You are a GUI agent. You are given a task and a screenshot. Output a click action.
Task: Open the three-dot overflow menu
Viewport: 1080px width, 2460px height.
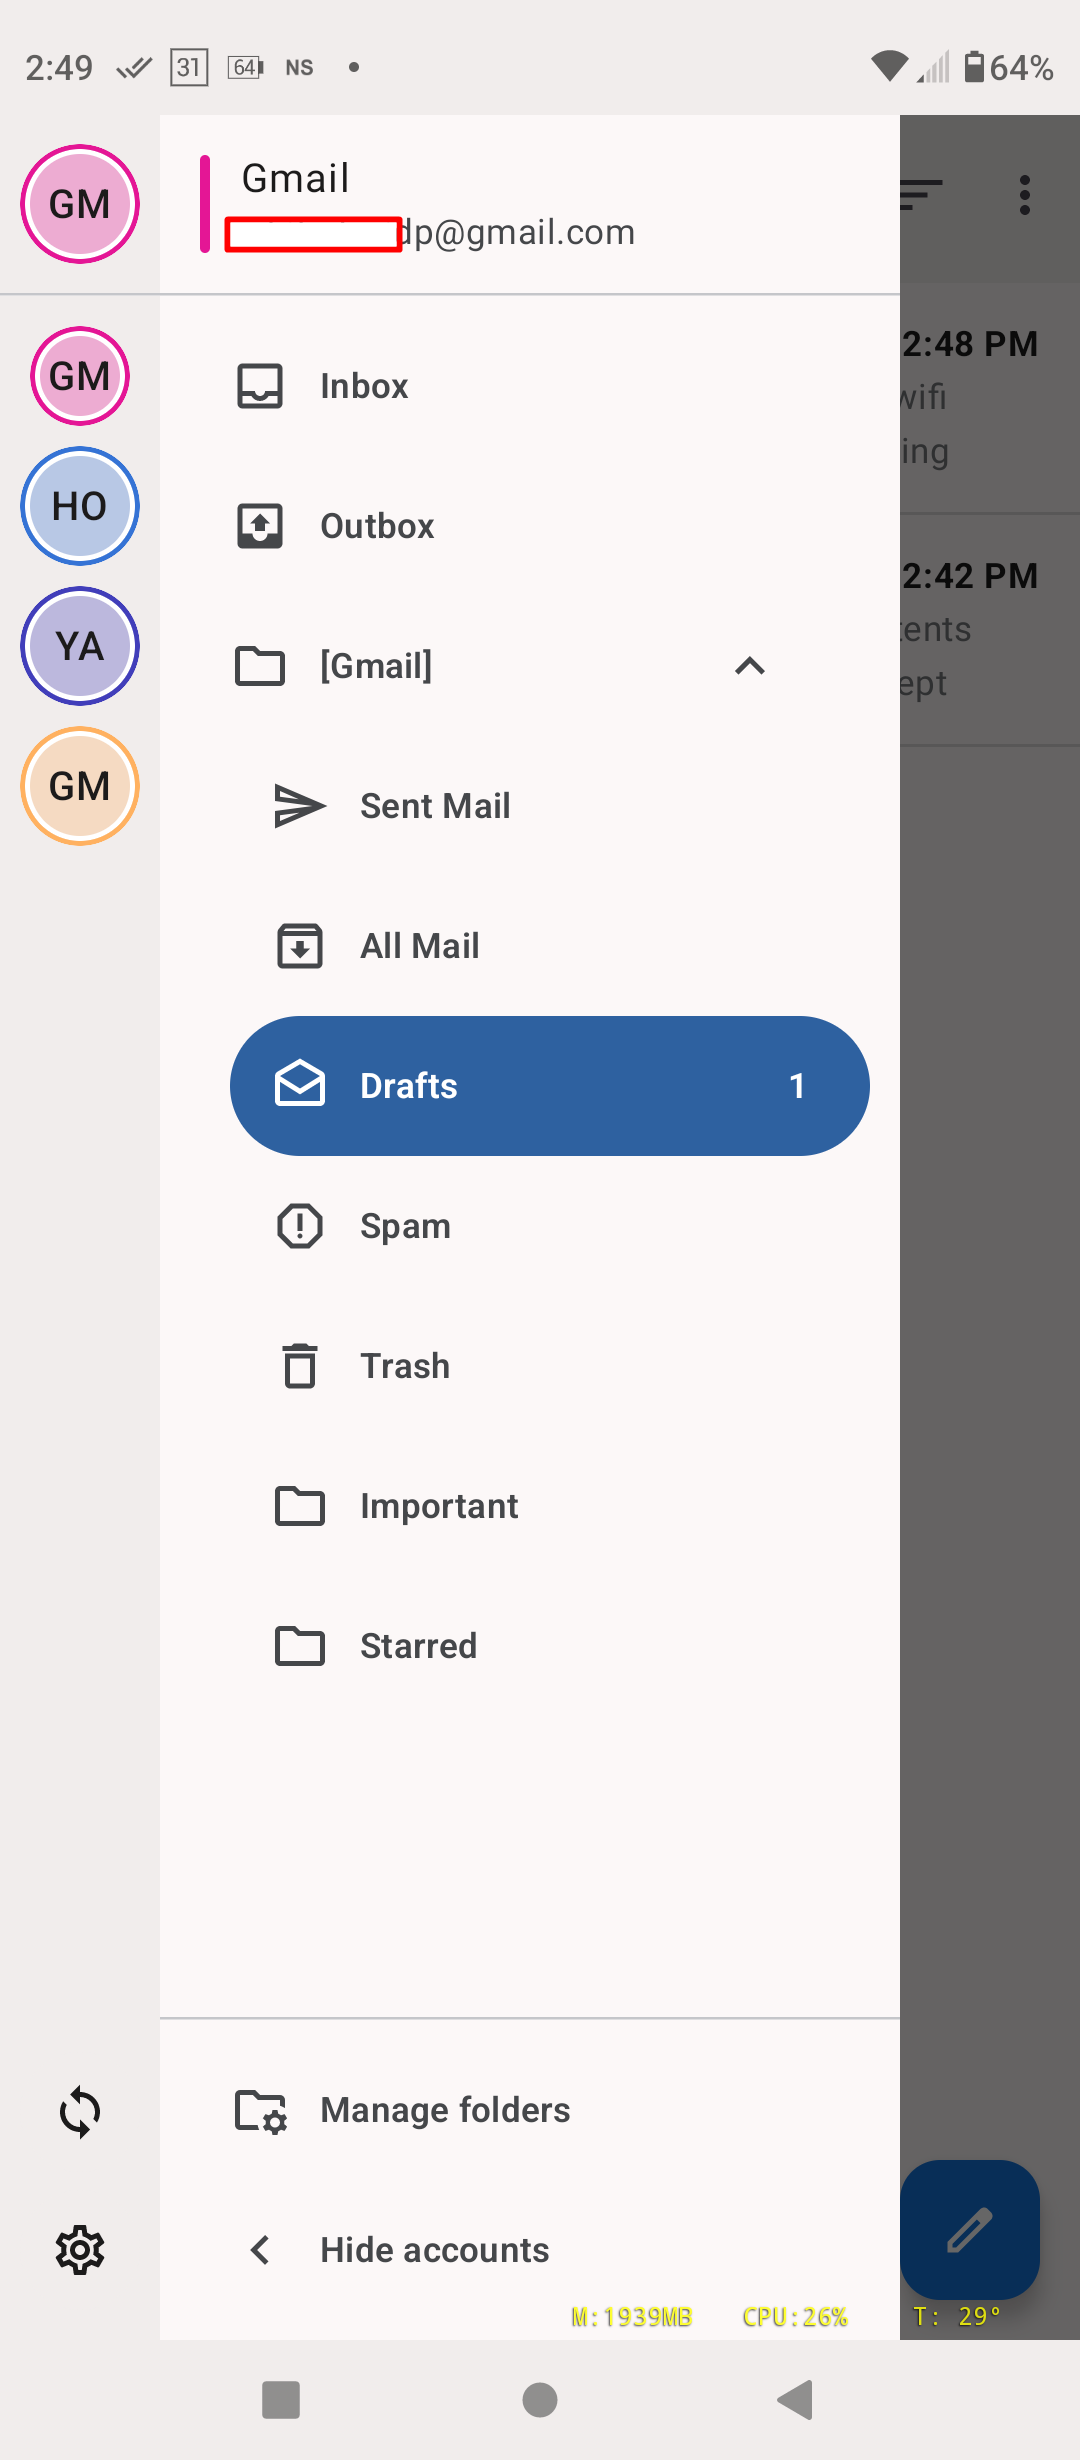(x=1024, y=195)
